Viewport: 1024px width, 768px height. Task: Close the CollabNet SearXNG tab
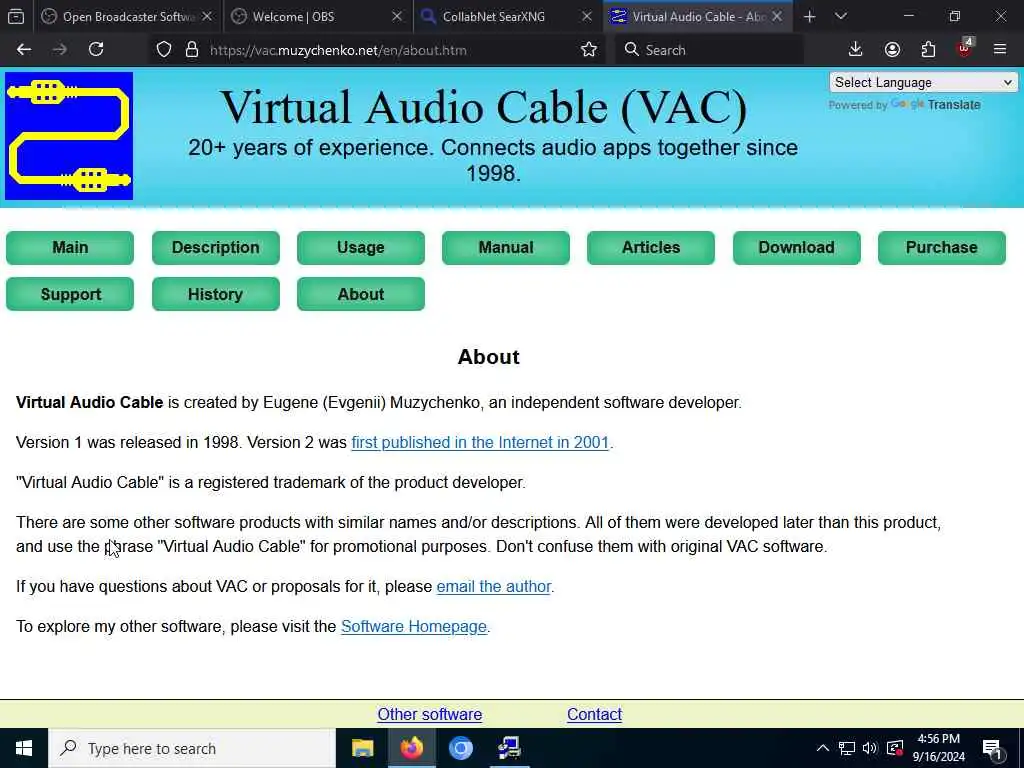click(x=587, y=17)
